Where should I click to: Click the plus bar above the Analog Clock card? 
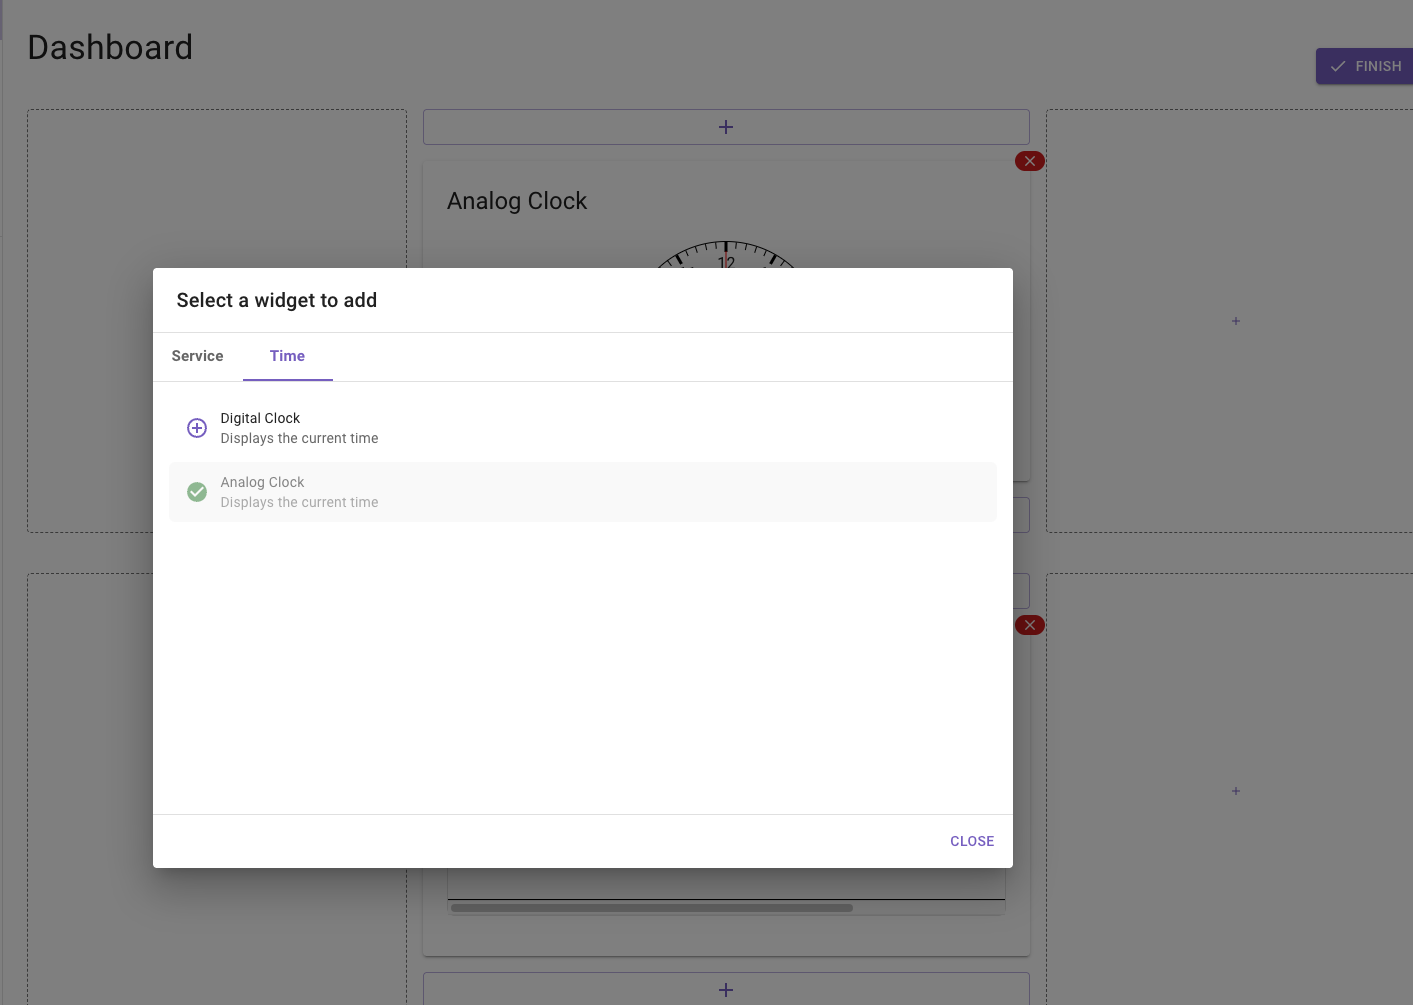pyautogui.click(x=726, y=127)
